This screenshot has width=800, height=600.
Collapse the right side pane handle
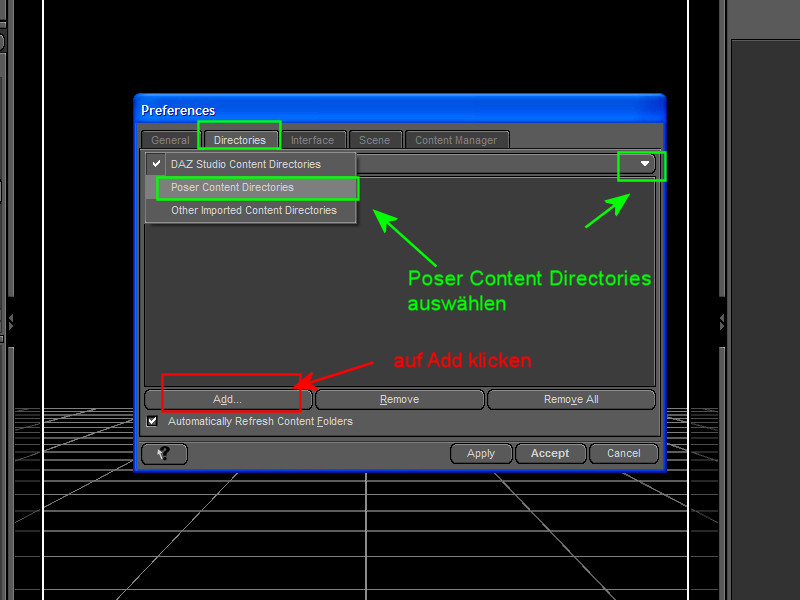click(721, 322)
